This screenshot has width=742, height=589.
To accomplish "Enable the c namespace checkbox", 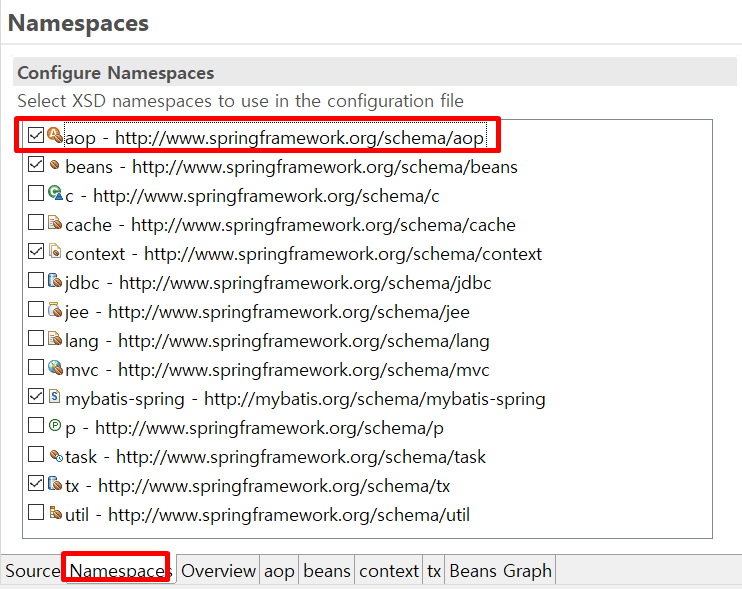I will click(x=36, y=193).
